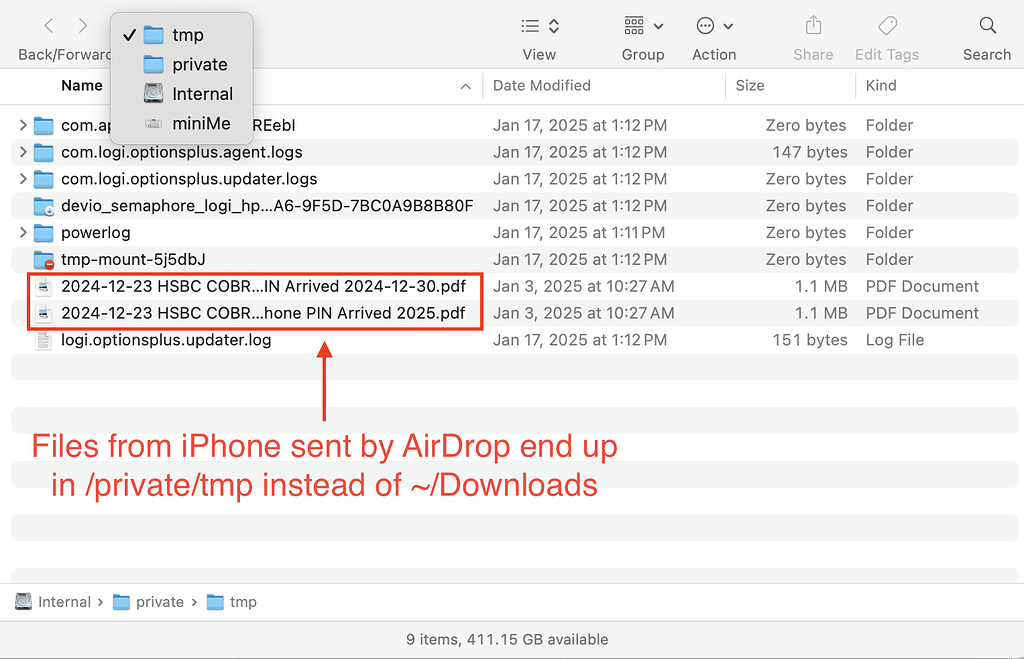Viewport: 1024px width, 659px height.
Task: Select the PDF ending in Arrived 2024-12-30.pdf
Action: [262, 286]
